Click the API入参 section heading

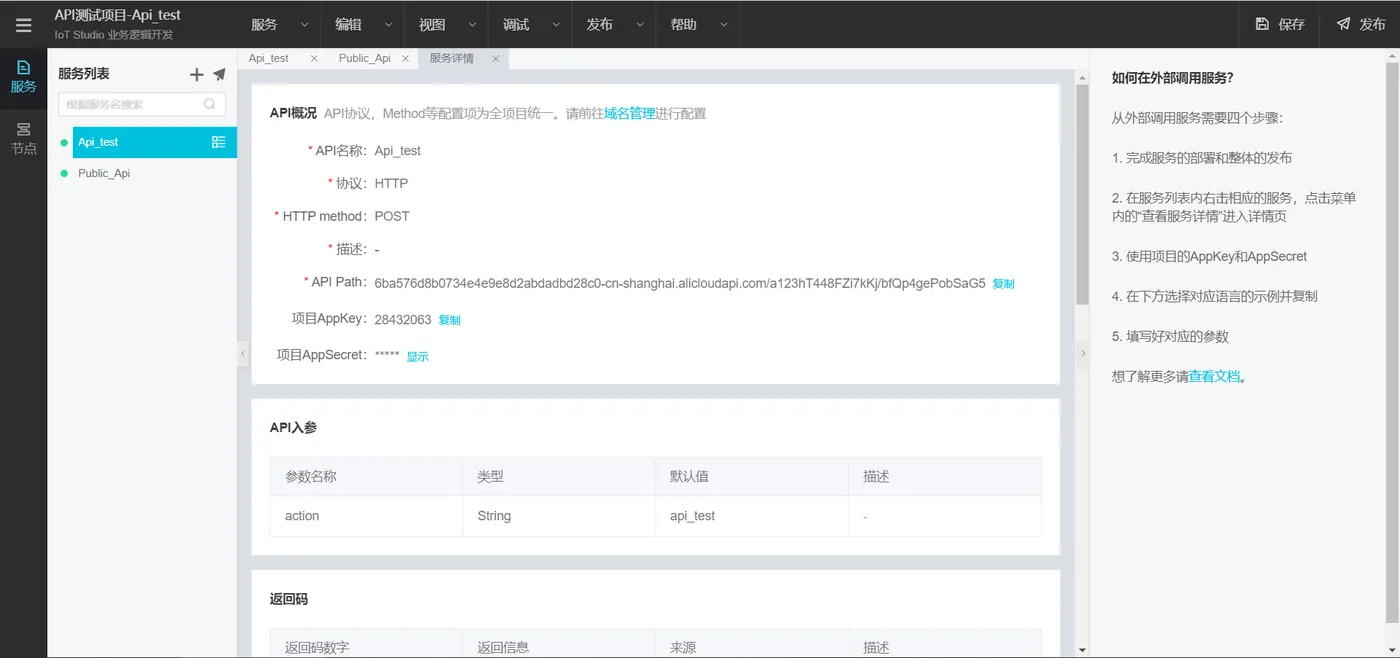point(293,427)
